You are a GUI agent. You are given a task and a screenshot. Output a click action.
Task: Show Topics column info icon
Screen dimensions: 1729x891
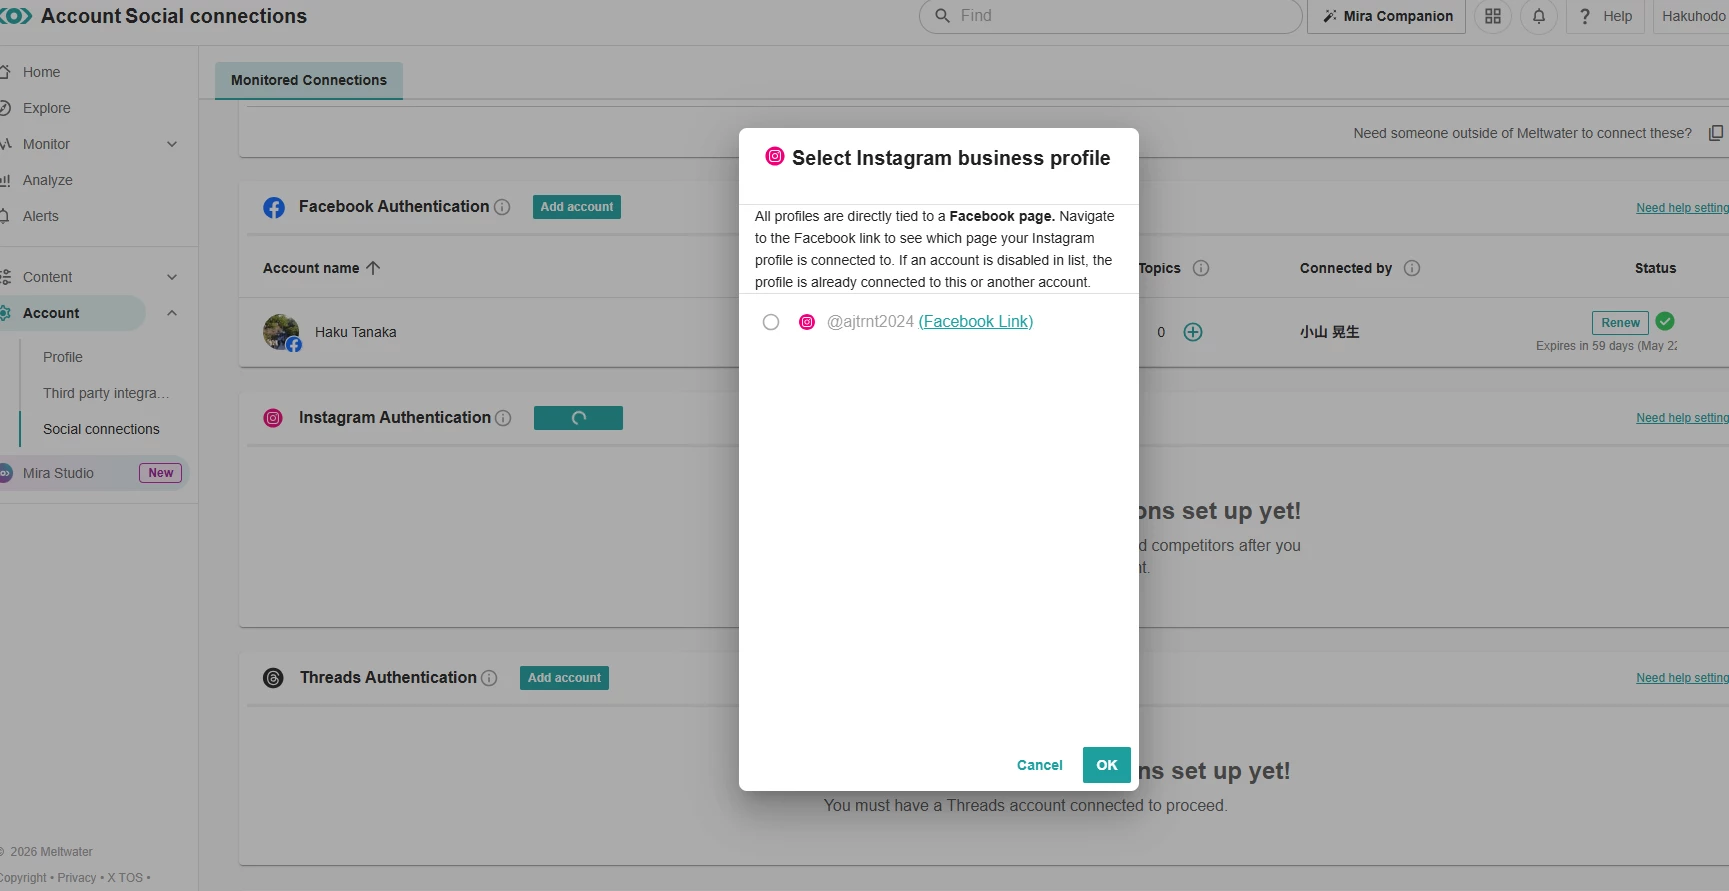tap(1201, 268)
